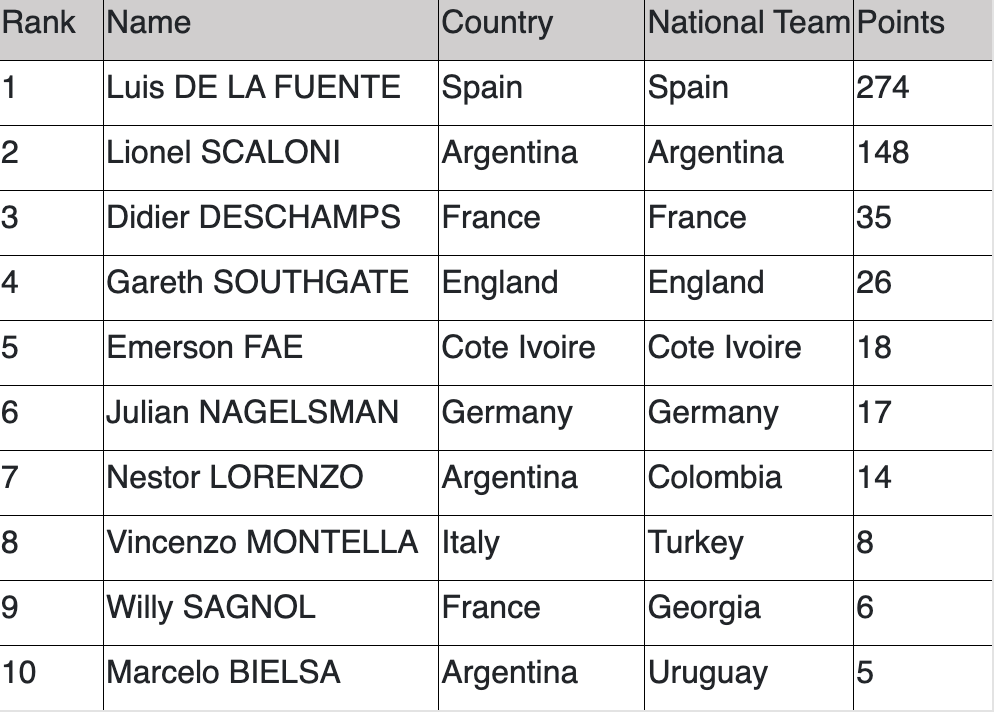Click the 274 points cell
This screenshot has width=1000, height=716.
coord(923,94)
